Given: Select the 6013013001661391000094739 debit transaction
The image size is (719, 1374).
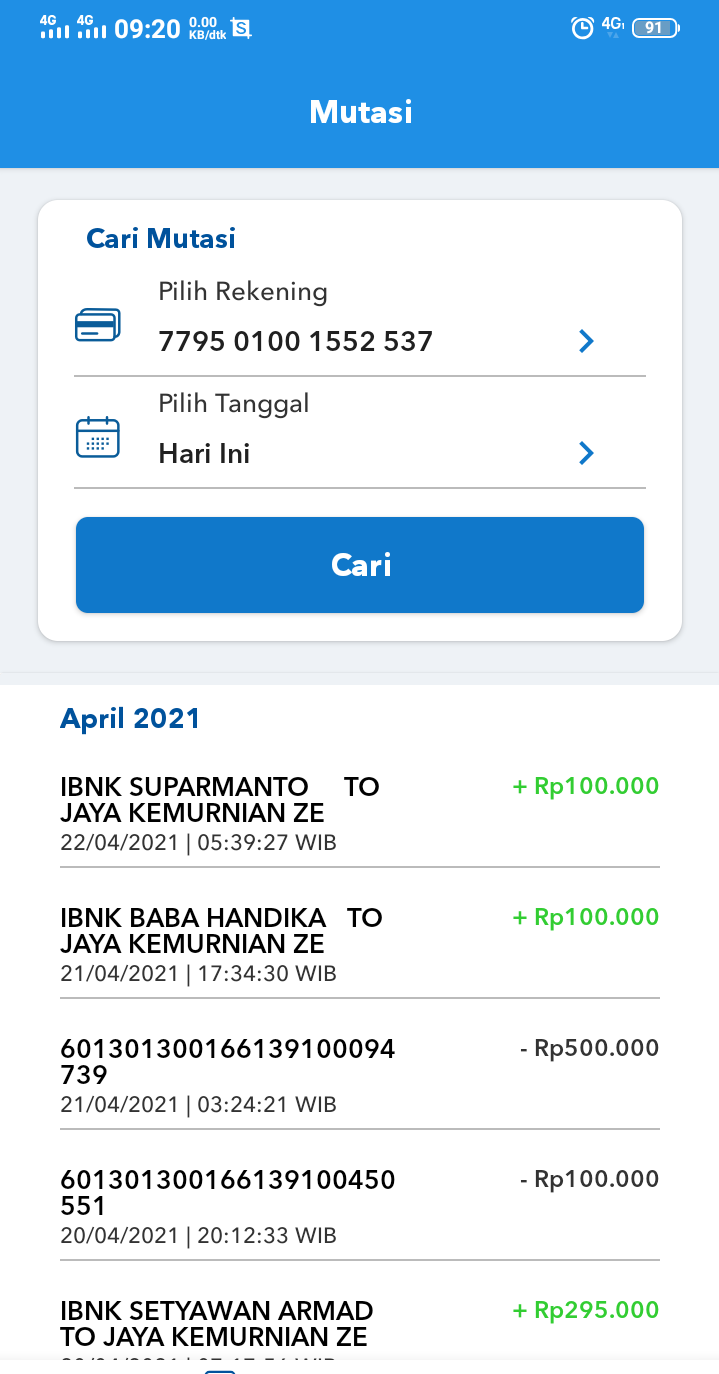Looking at the screenshot, I should click(228, 1074).
